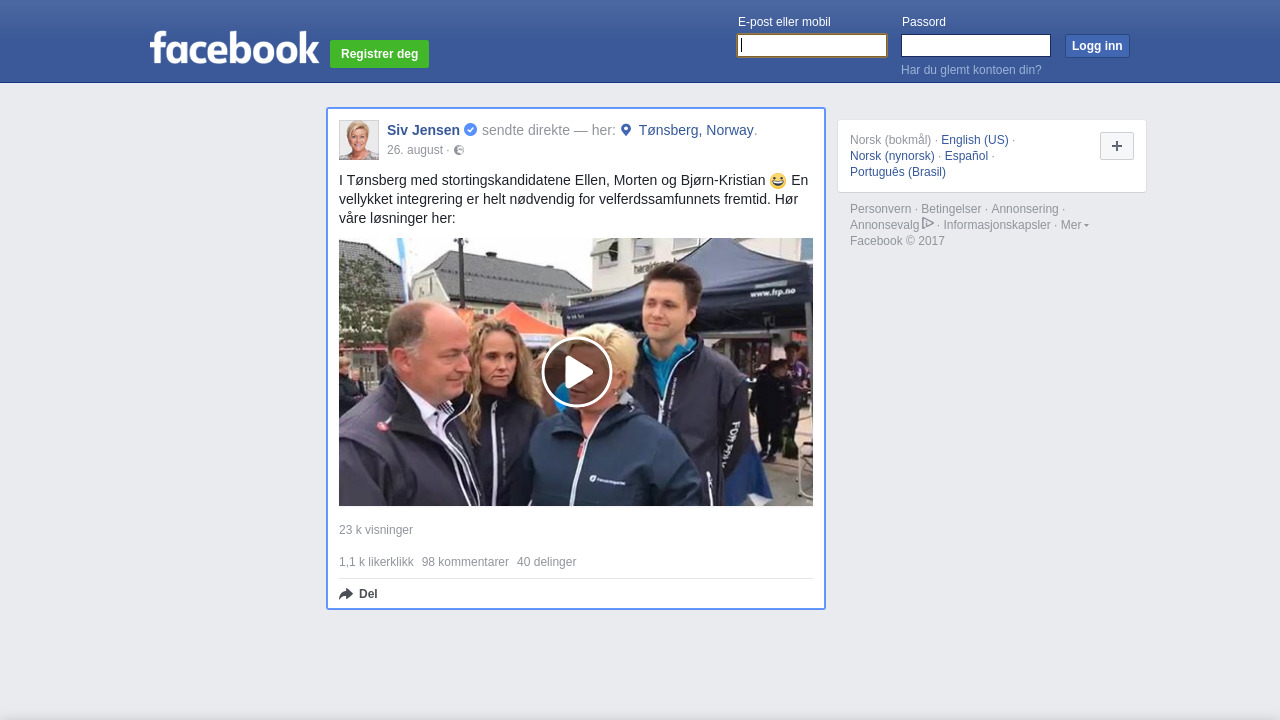Focus the Passord input field

coord(976,46)
